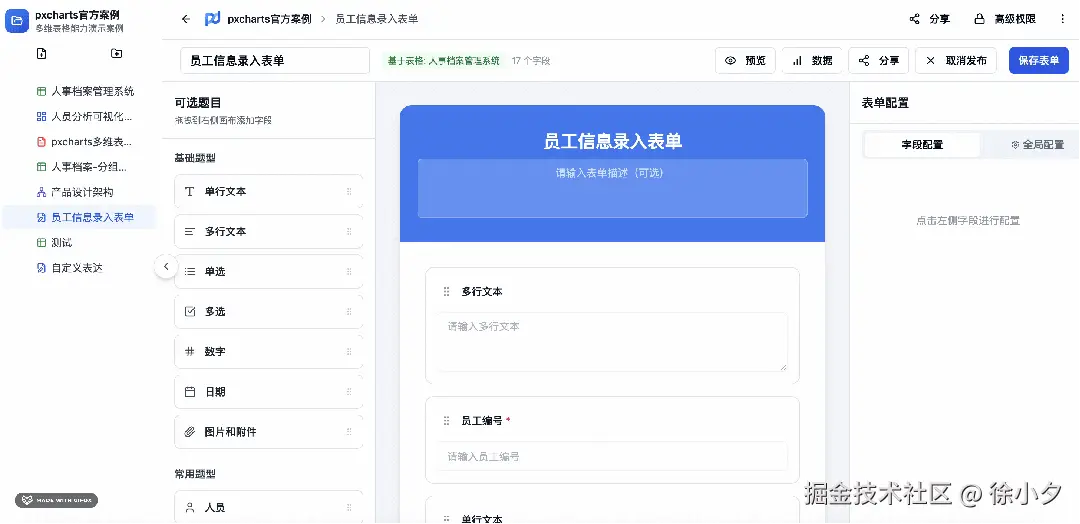Open the three-dot more menu

point(1062,19)
